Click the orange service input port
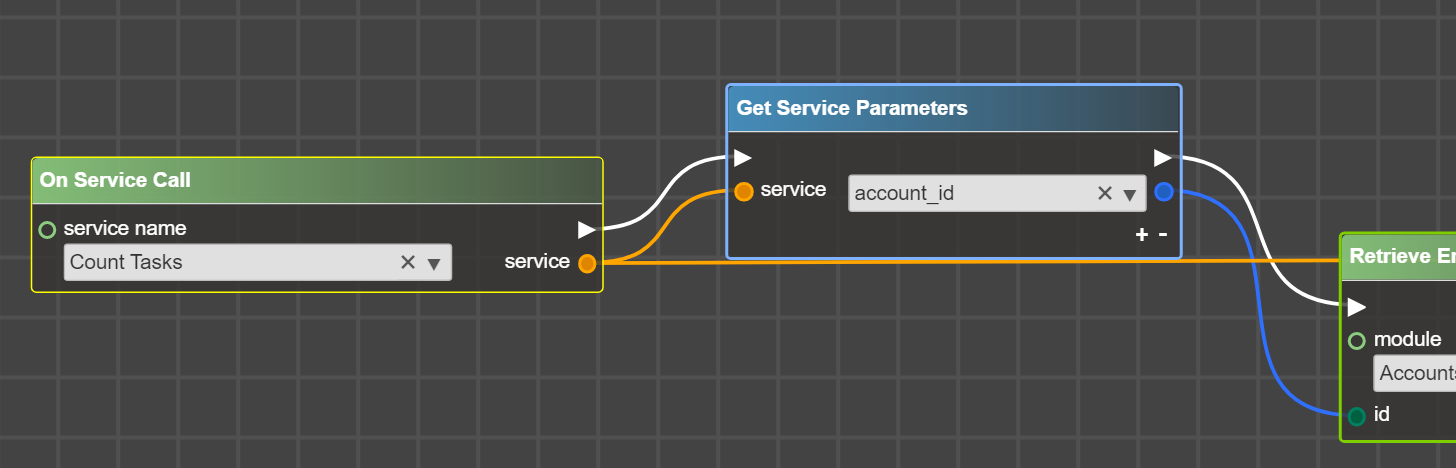1456x468 pixels. coord(743,192)
